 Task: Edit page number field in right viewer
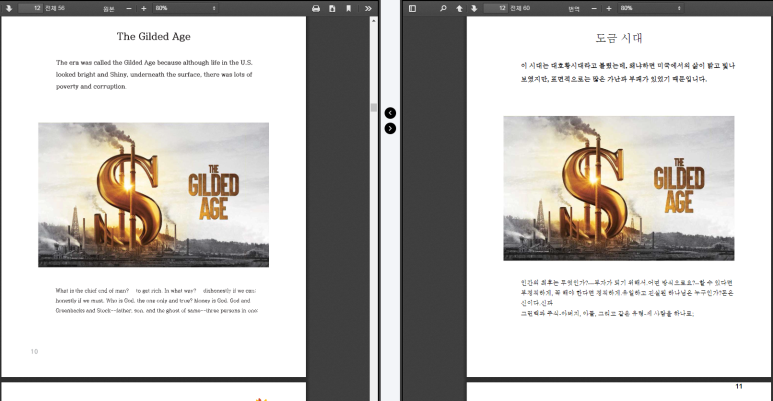496,8
